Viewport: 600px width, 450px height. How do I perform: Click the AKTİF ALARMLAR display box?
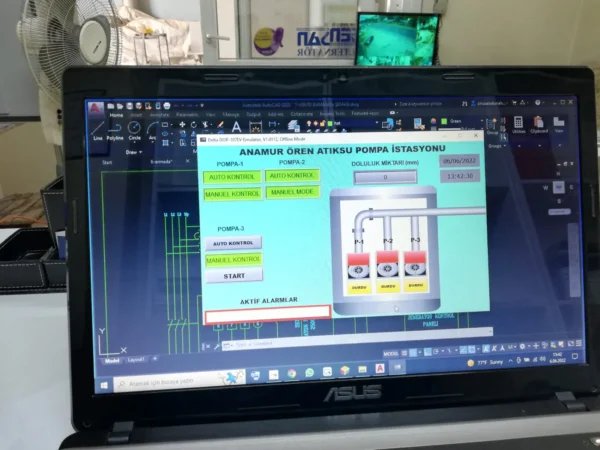(267, 313)
